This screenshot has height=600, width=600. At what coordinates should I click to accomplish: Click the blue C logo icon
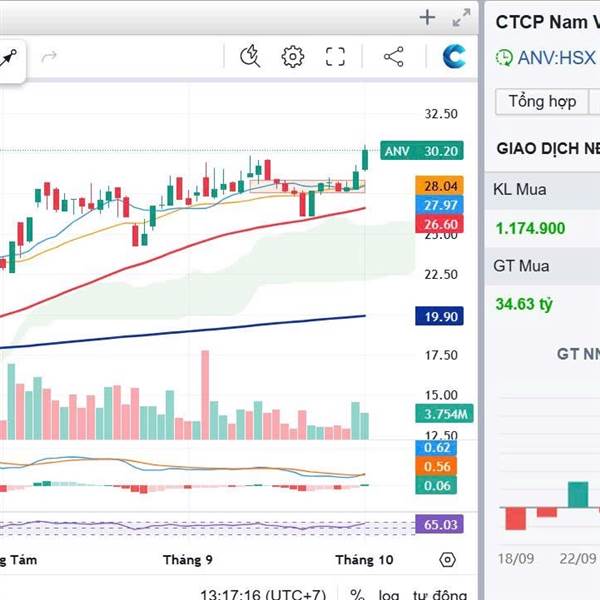[455, 57]
